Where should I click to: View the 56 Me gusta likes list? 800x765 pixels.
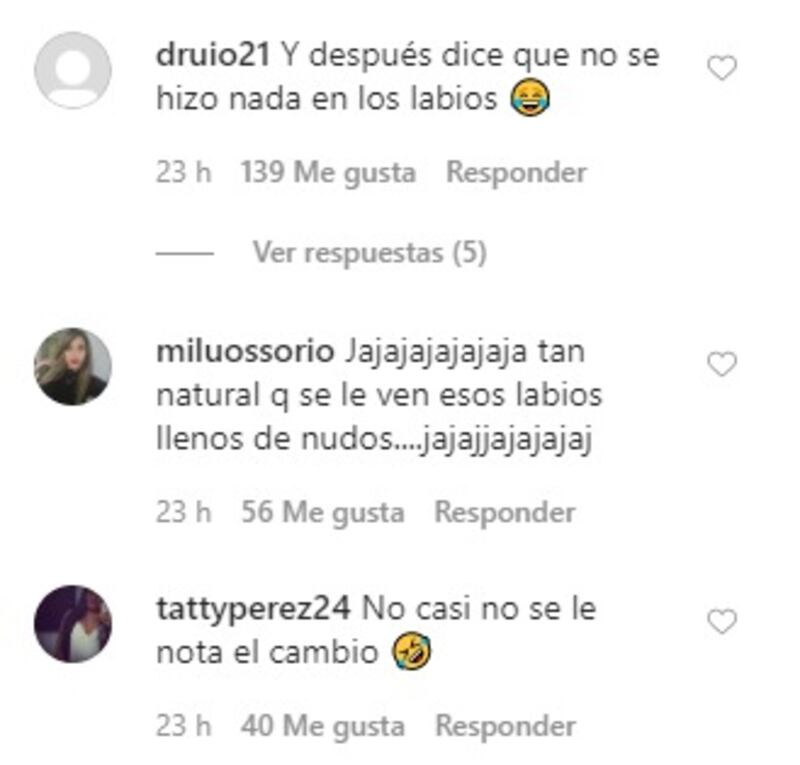[x=322, y=512]
